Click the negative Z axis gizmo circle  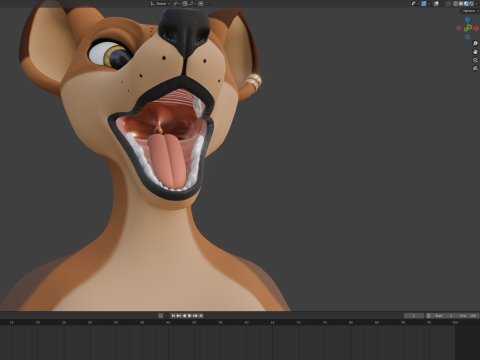[x=467, y=37]
